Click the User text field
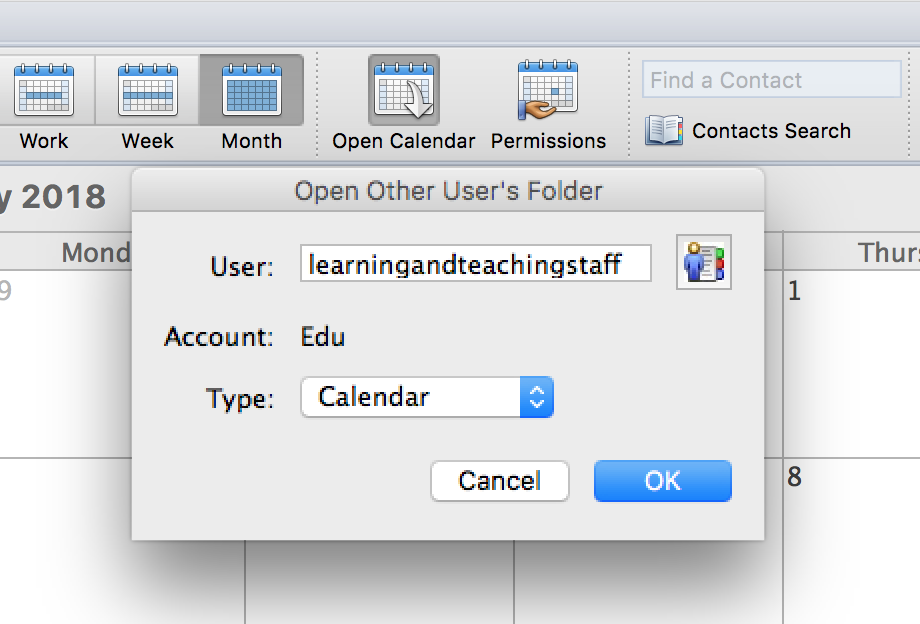Image resolution: width=920 pixels, height=624 pixels. 476,263
